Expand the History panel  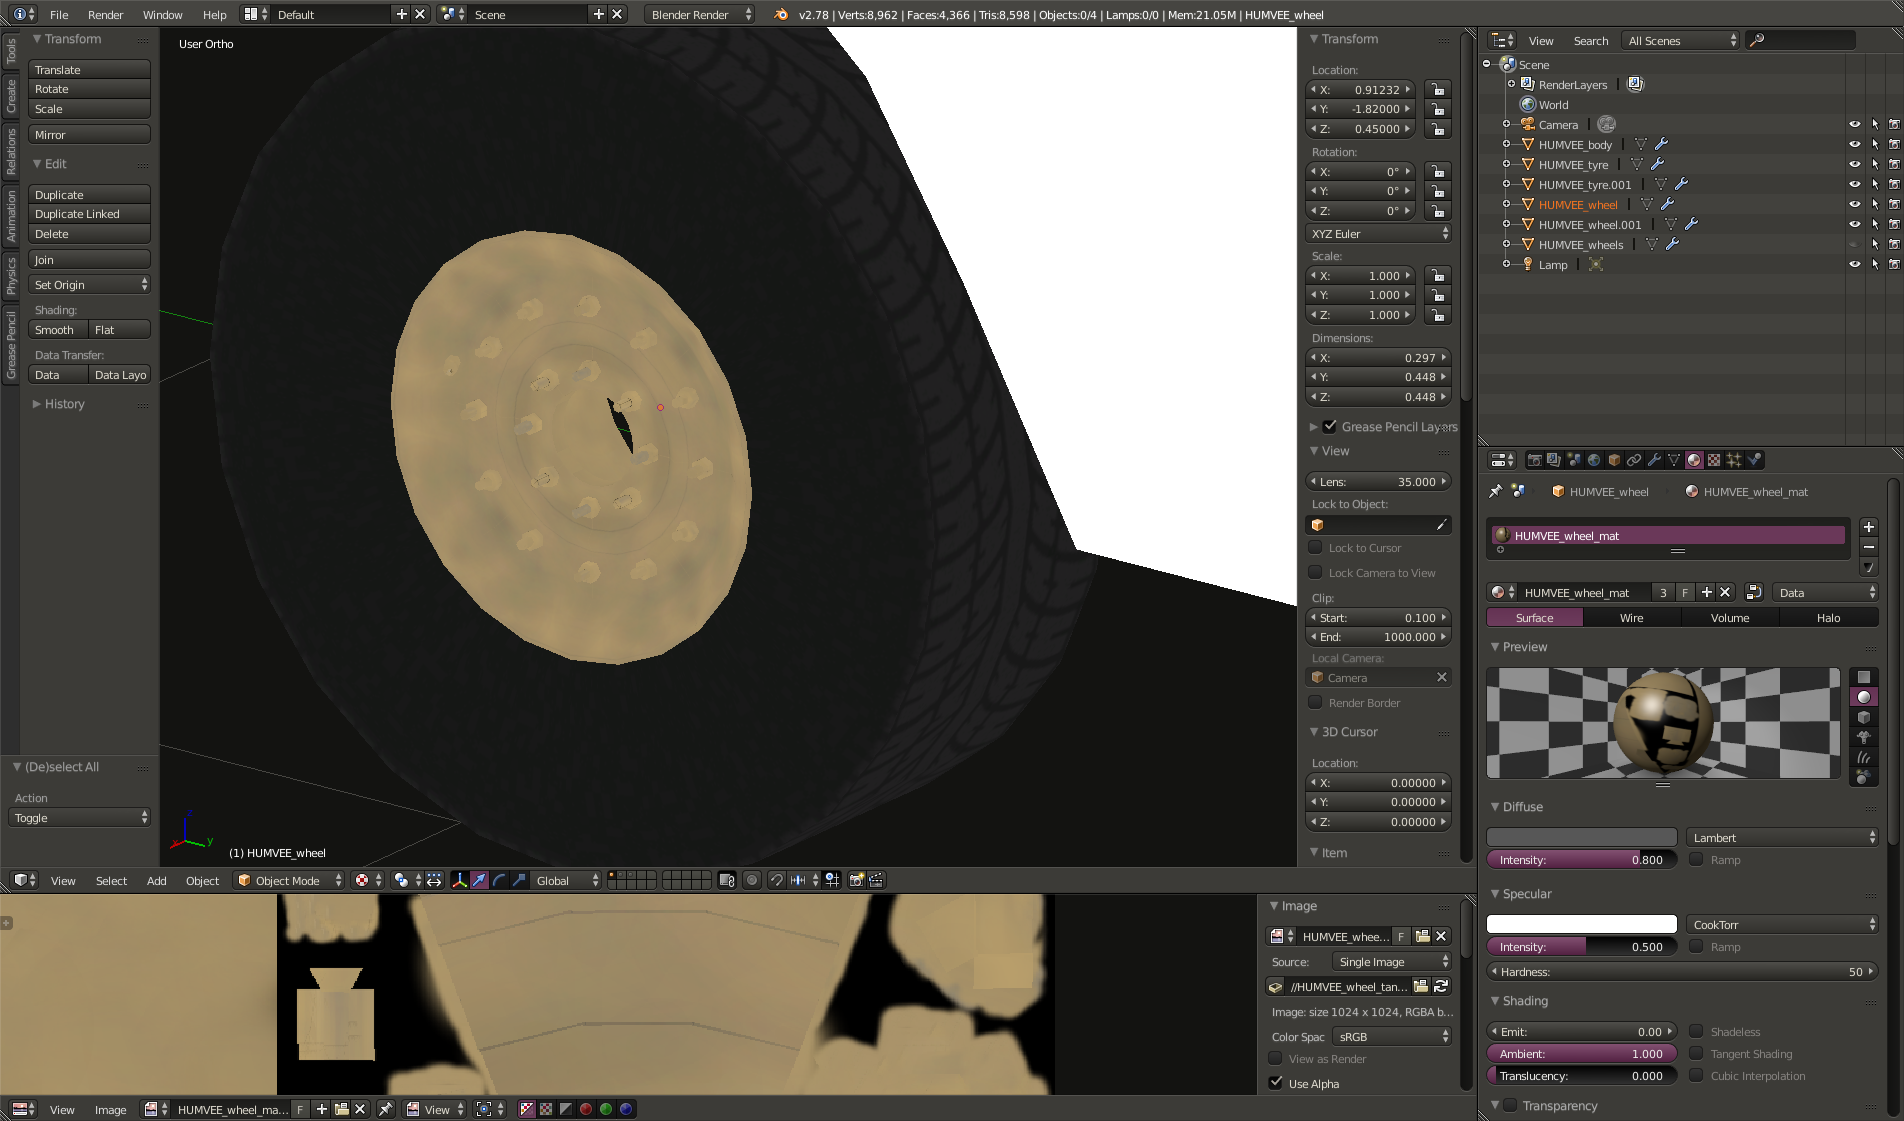click(64, 404)
